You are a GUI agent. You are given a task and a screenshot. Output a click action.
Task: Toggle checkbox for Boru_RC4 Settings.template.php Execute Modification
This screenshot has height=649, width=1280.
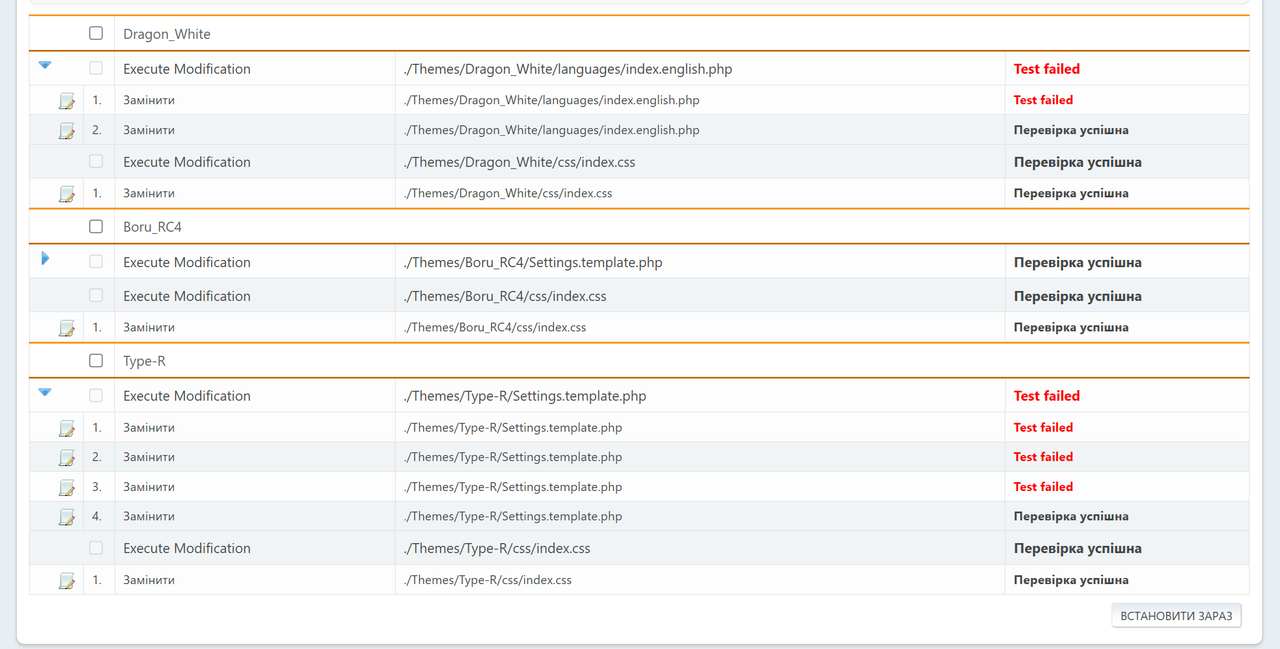[96, 261]
